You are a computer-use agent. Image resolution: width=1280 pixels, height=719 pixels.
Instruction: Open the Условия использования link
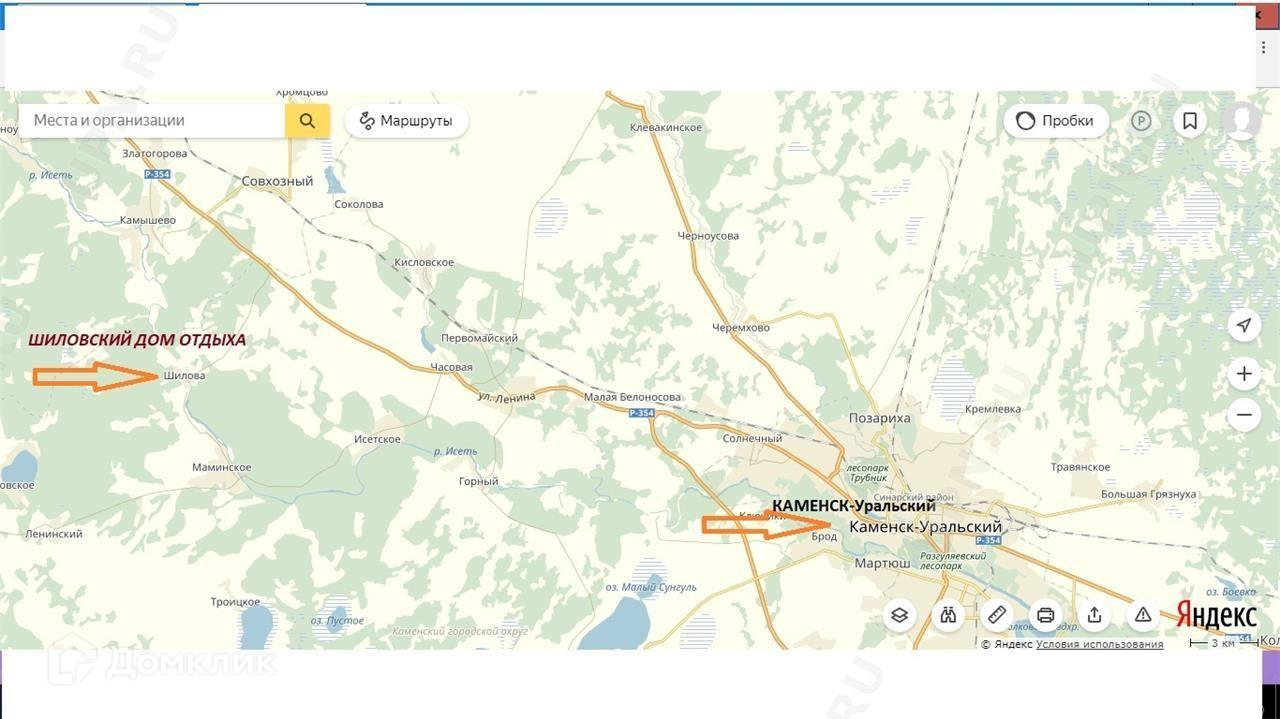1099,645
